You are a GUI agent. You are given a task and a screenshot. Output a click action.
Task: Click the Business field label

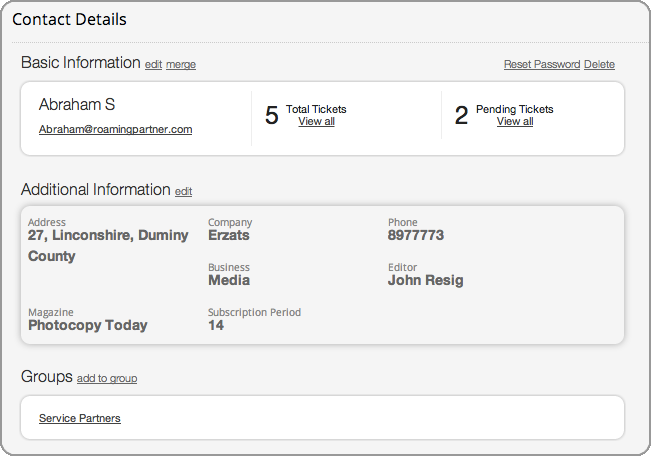tap(229, 267)
